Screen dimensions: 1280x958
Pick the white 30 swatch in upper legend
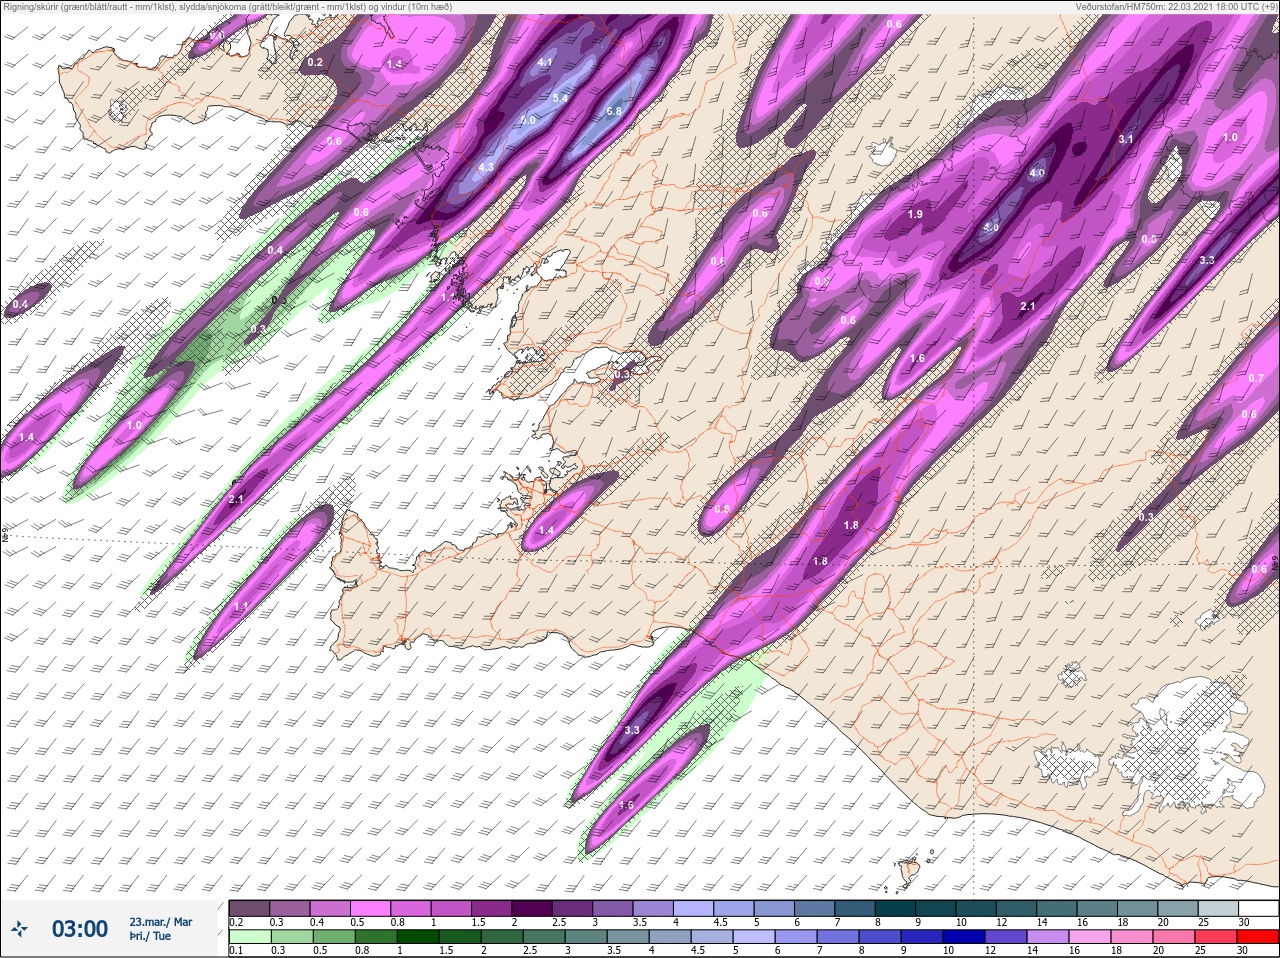pos(1260,908)
